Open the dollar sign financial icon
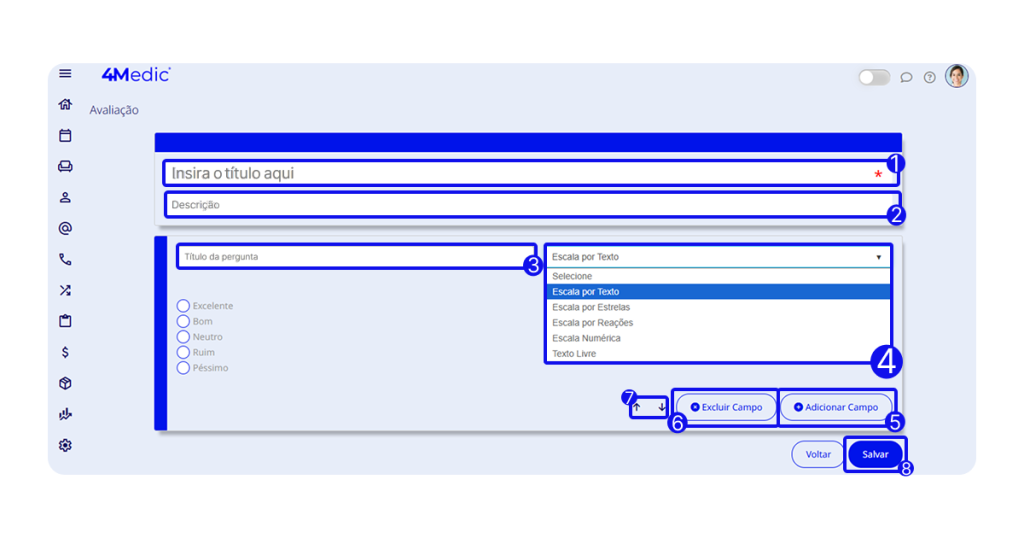Image resolution: width=1024 pixels, height=538 pixels. pyautogui.click(x=65, y=352)
